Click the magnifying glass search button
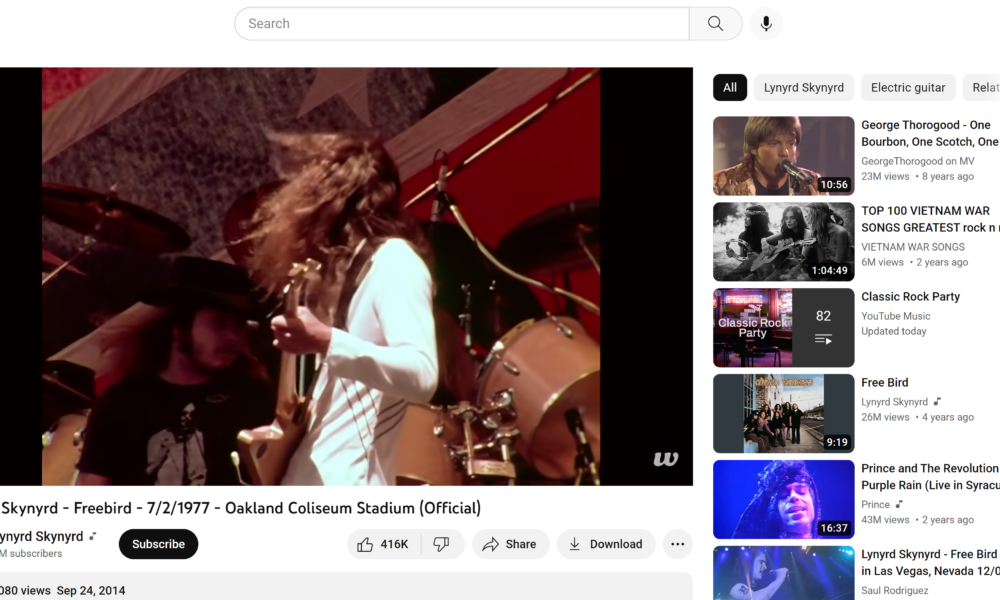The width and height of the screenshot is (1000, 600). click(x=716, y=24)
